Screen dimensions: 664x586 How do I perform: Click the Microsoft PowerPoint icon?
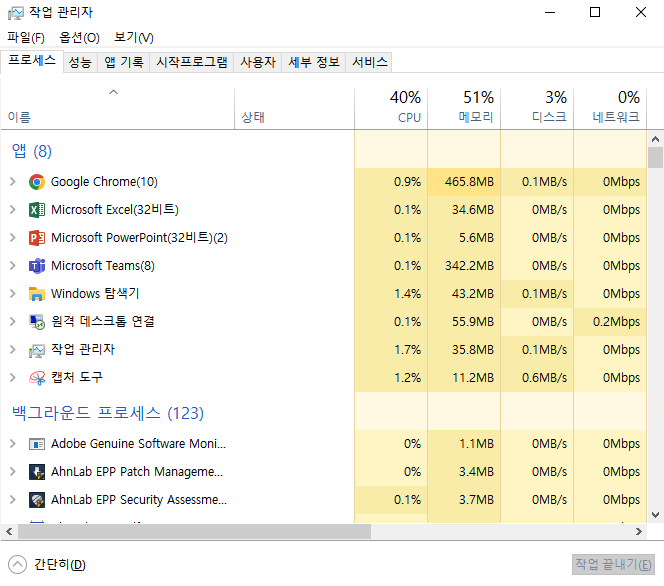pyautogui.click(x=37, y=238)
